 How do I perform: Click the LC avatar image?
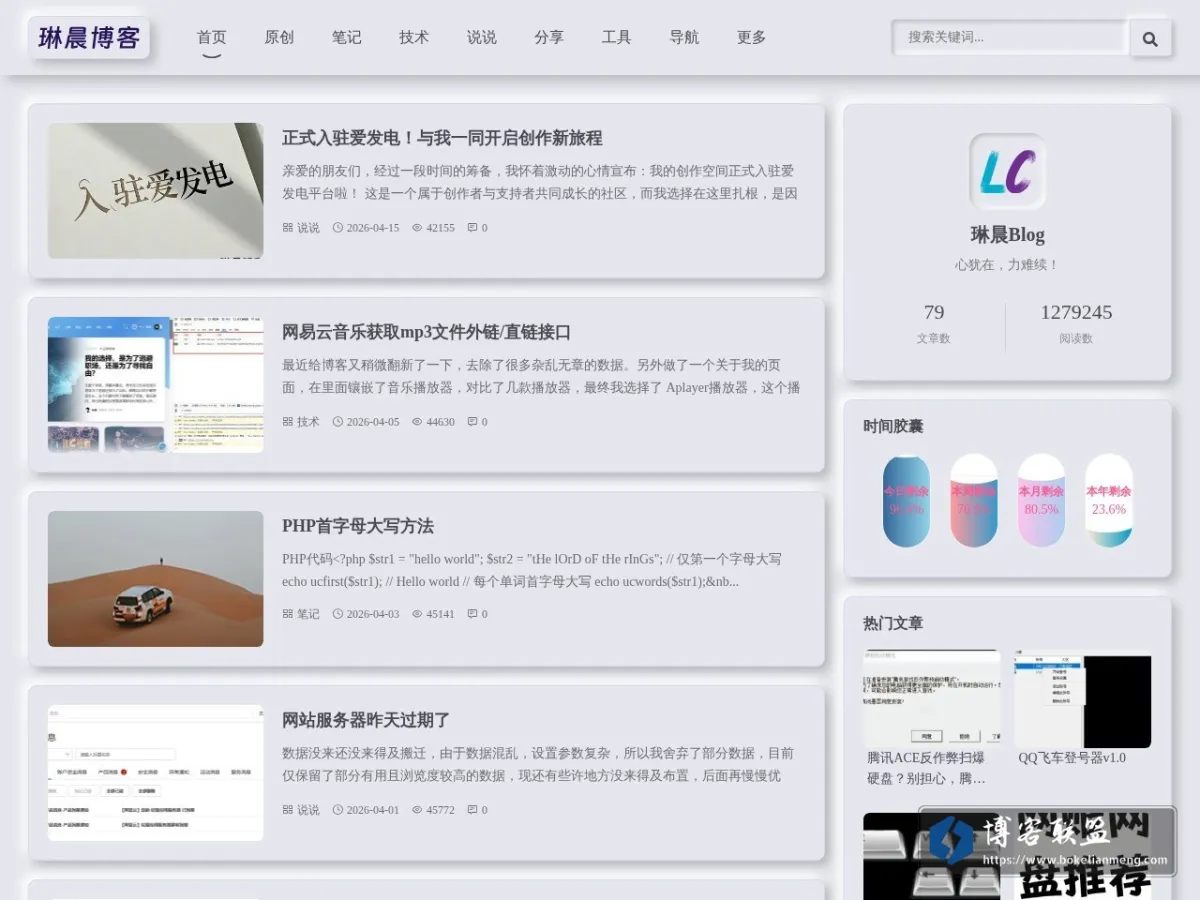1007,172
